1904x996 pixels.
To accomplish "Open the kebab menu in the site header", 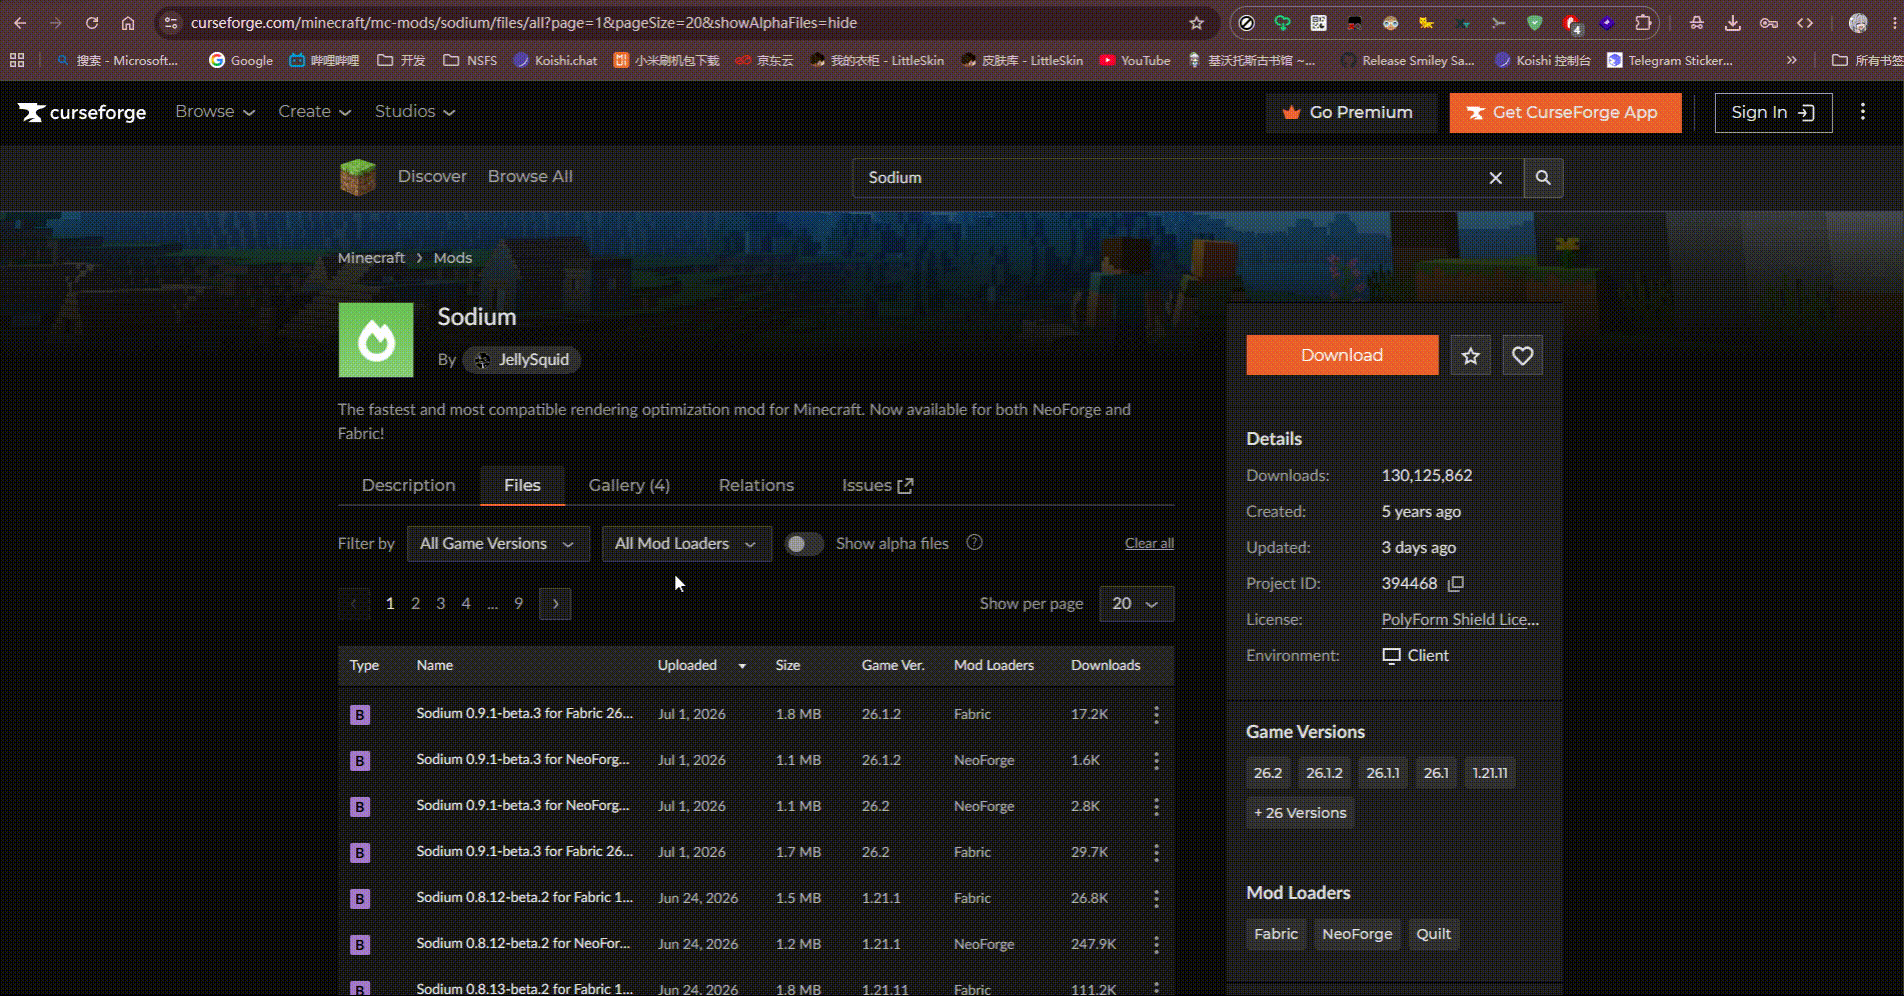I will (1862, 112).
